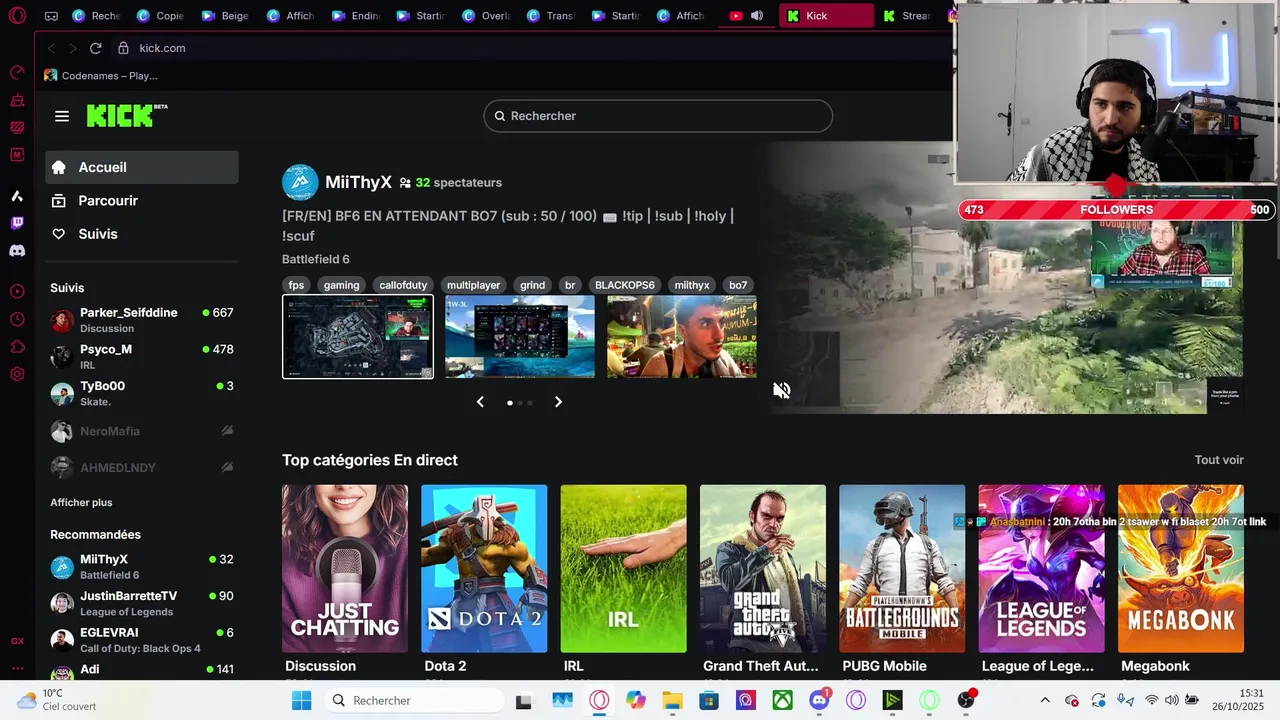Open Psyco_M followed channel
The height and width of the screenshot is (720, 1280).
pos(142,357)
